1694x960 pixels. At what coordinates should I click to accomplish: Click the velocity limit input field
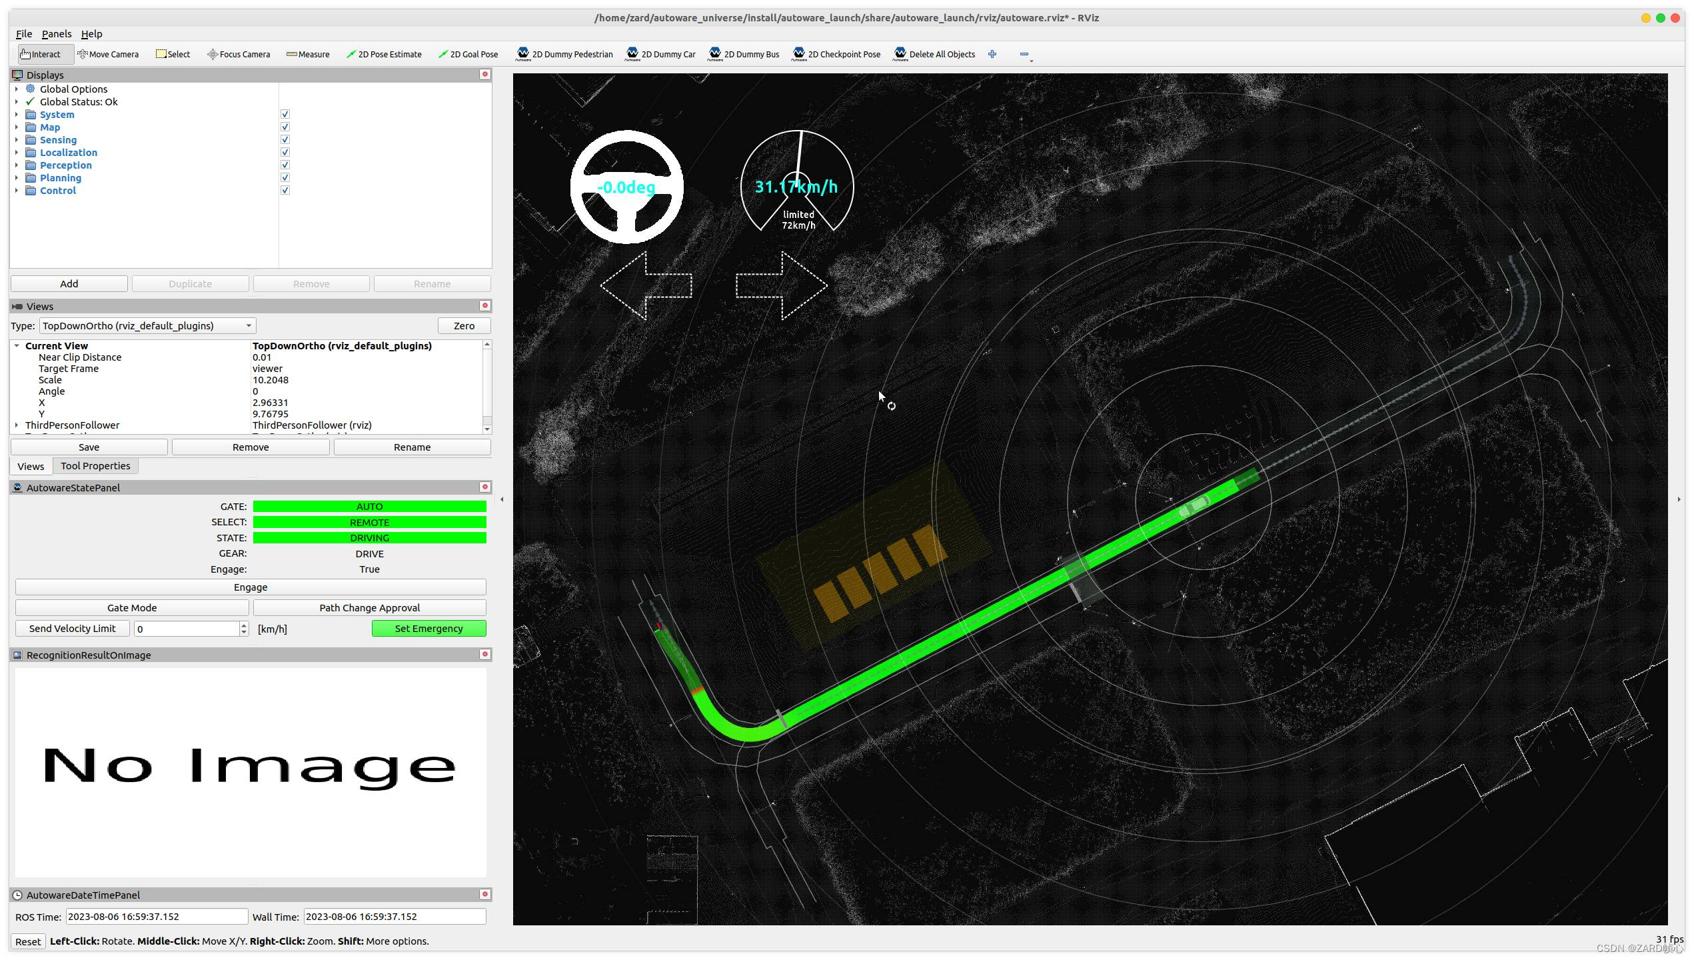click(x=187, y=629)
